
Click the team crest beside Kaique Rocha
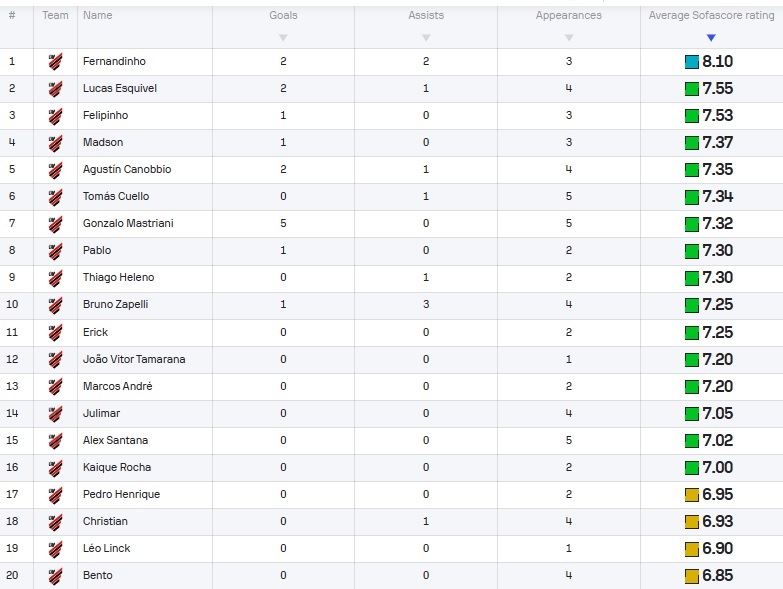pos(55,468)
